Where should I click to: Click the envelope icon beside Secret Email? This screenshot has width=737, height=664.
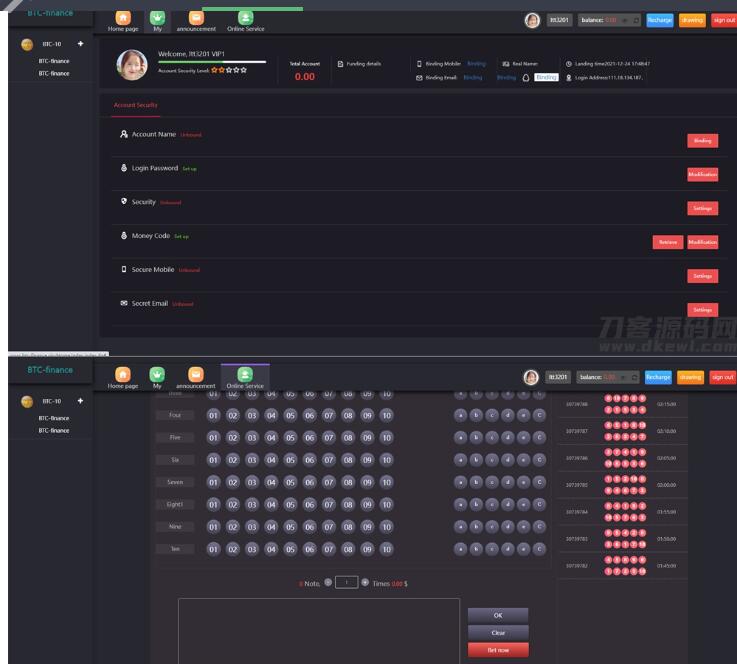124,303
